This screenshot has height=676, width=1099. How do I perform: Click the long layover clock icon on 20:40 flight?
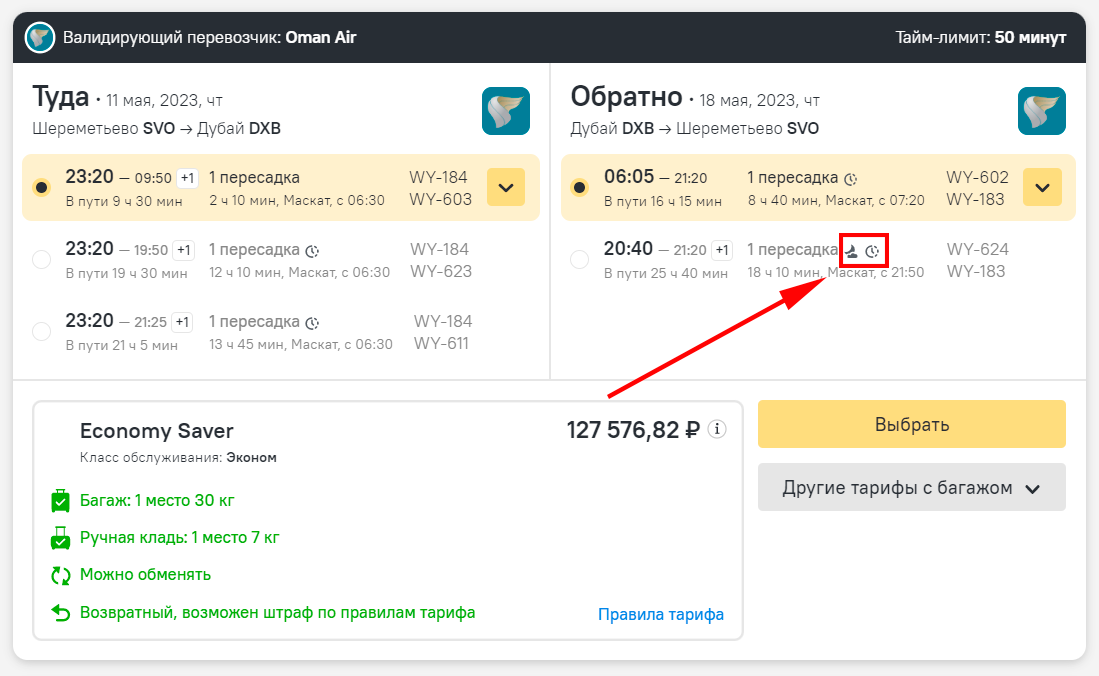click(x=874, y=250)
